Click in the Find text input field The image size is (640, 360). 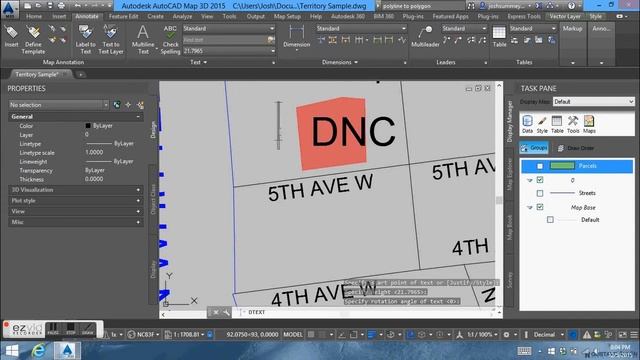[x=224, y=40]
